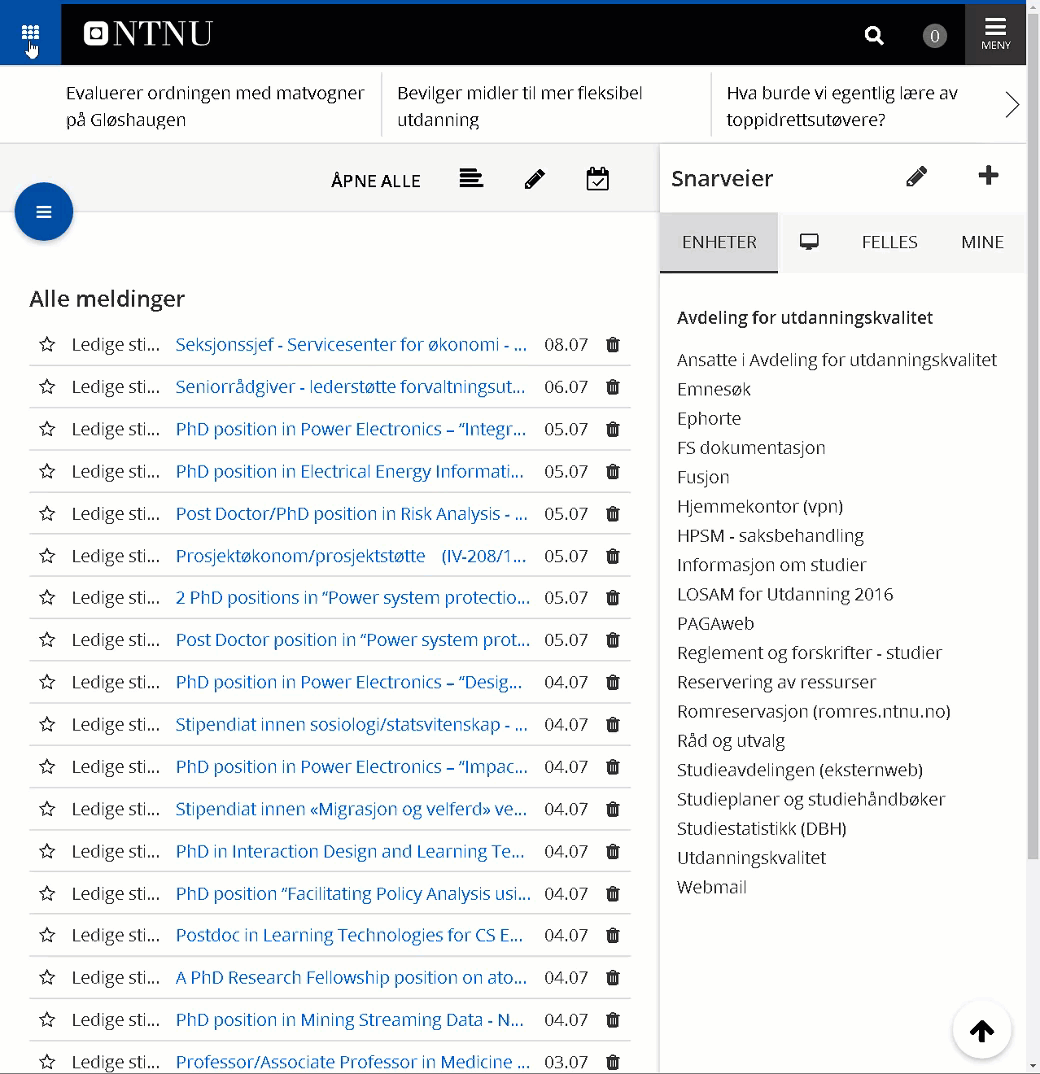1040x1074 pixels.
Task: Click ÅPNE ALLE
Action: [x=375, y=181]
